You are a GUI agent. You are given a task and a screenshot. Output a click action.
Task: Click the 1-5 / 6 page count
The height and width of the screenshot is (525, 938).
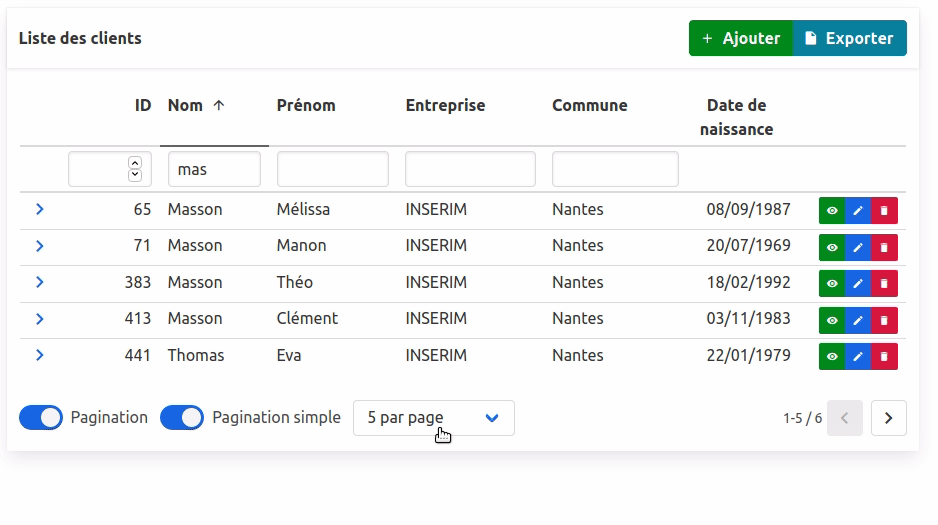click(x=802, y=418)
